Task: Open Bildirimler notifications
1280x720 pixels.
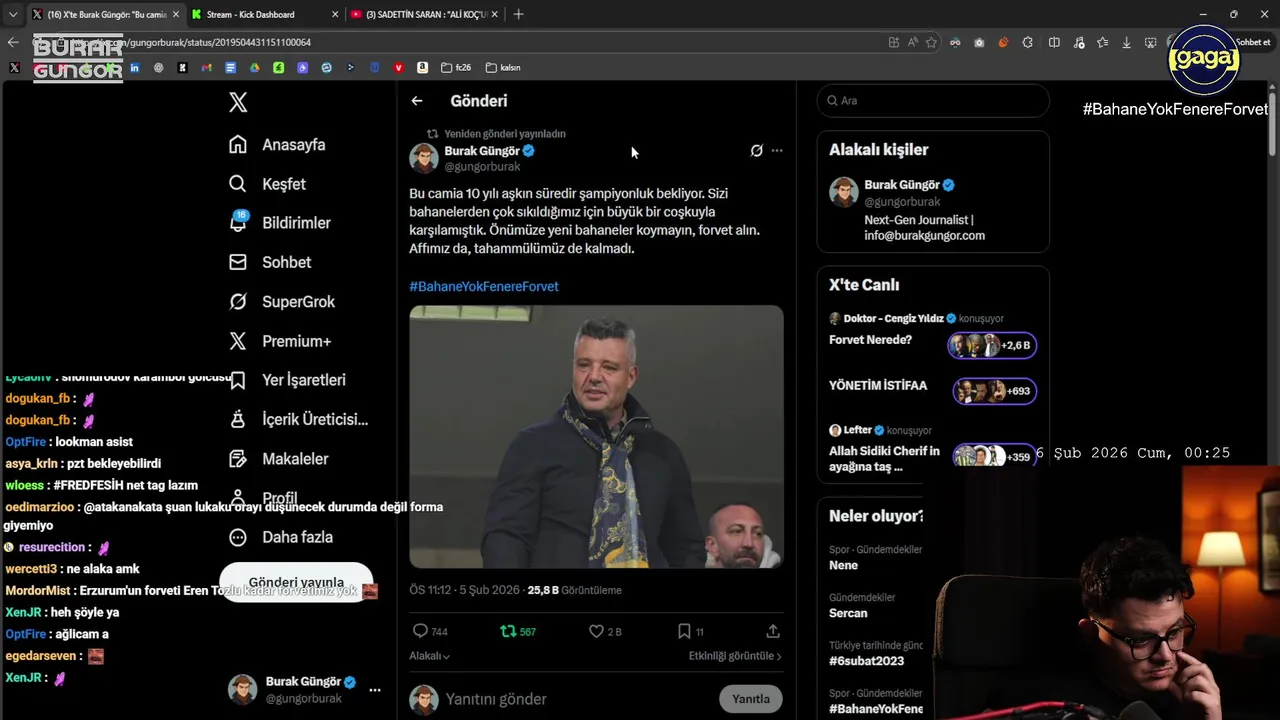Action: 279,223
